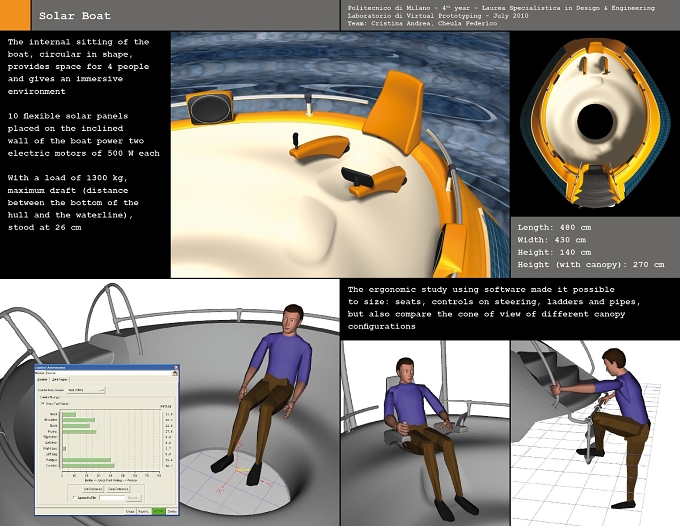Open the comfort study source dropdown
680x526 pixels.
[86, 390]
